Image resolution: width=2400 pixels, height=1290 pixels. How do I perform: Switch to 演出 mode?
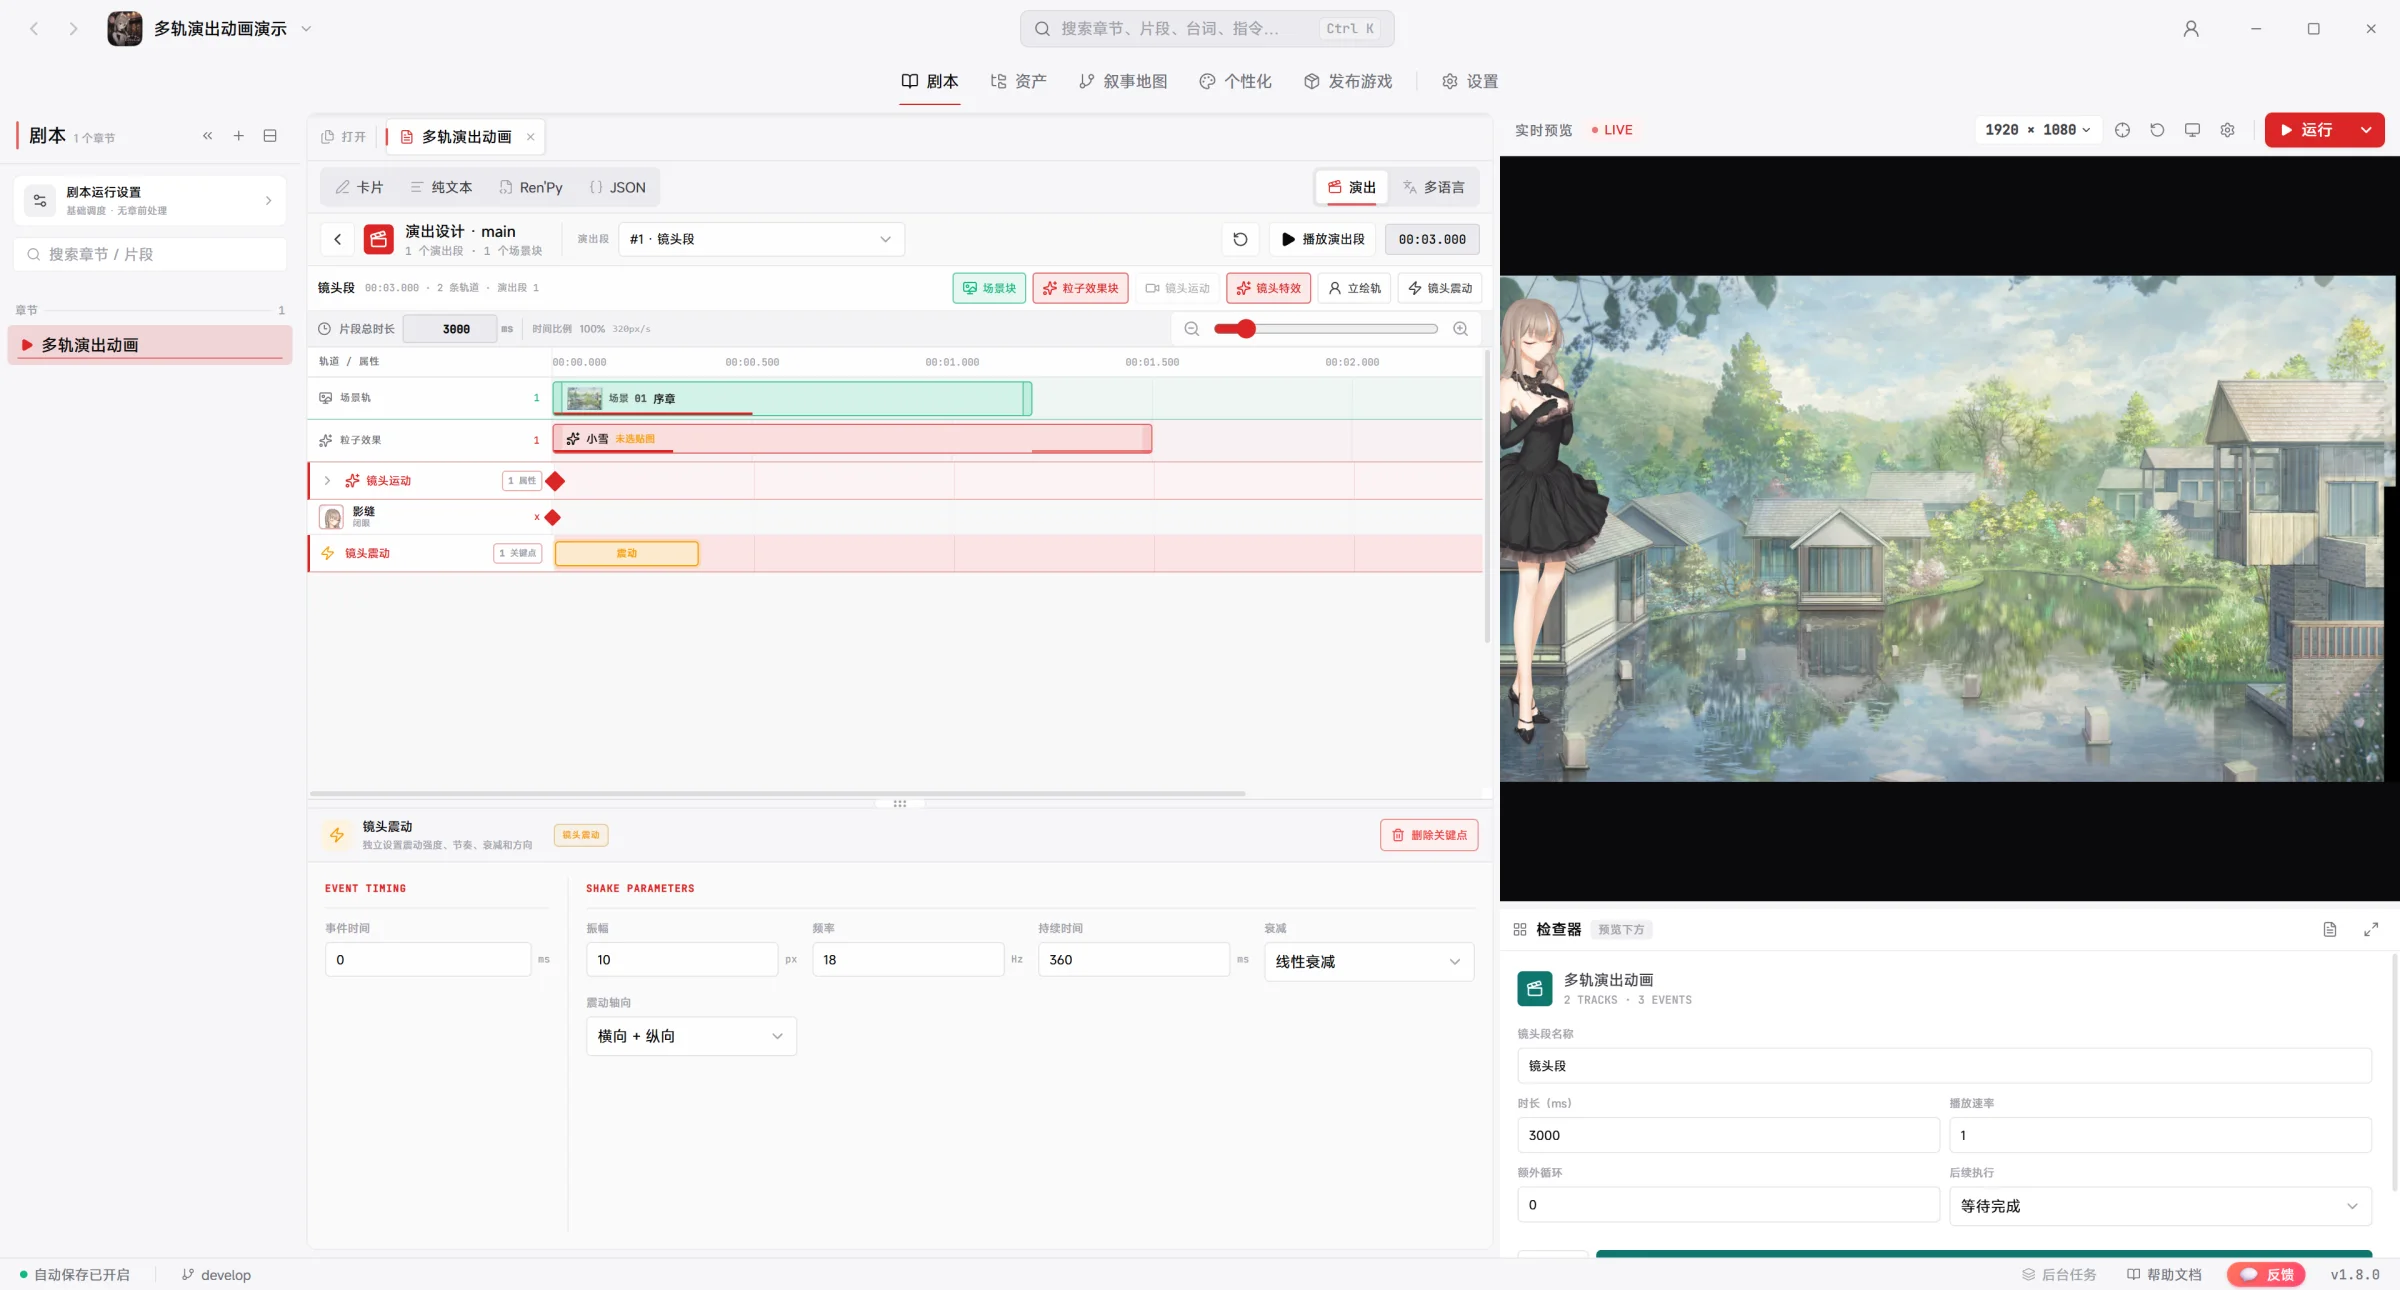coord(1352,187)
